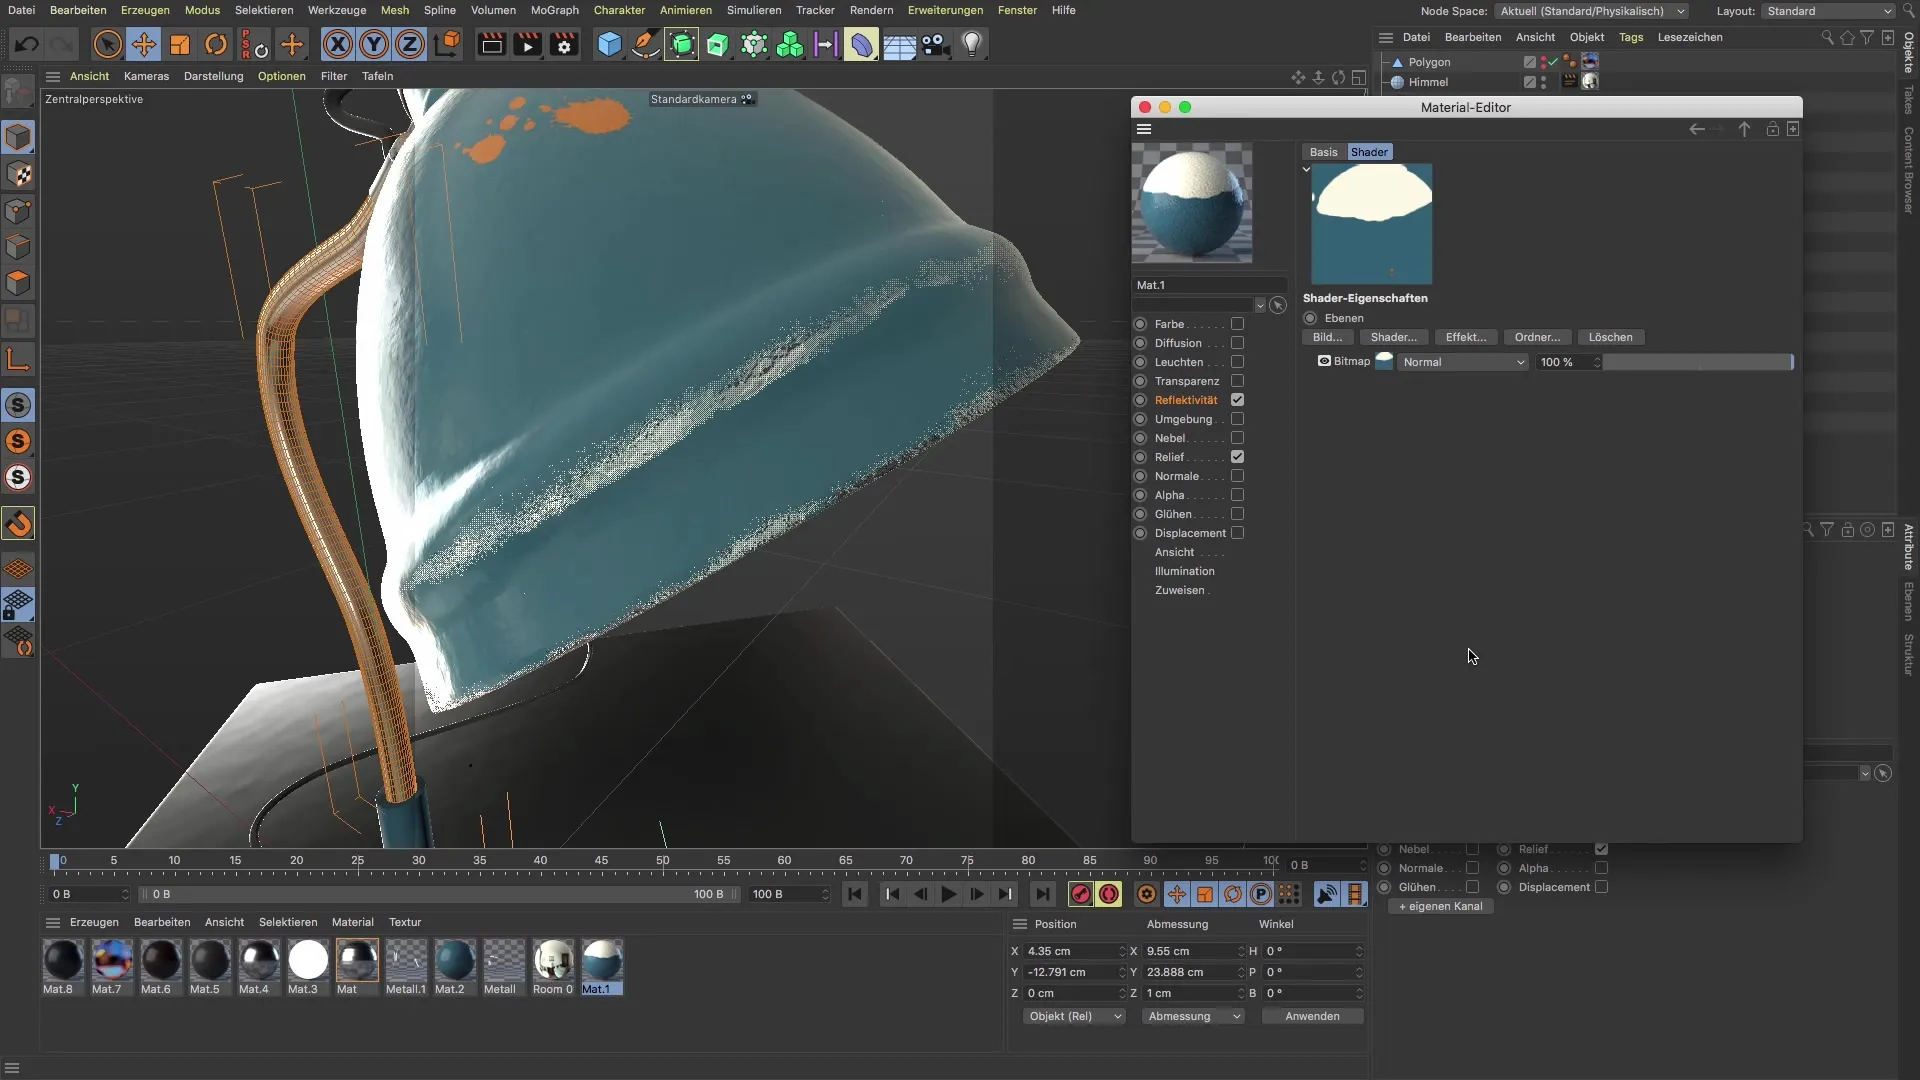
Task: Click the Shader... button
Action: tap(1393, 337)
